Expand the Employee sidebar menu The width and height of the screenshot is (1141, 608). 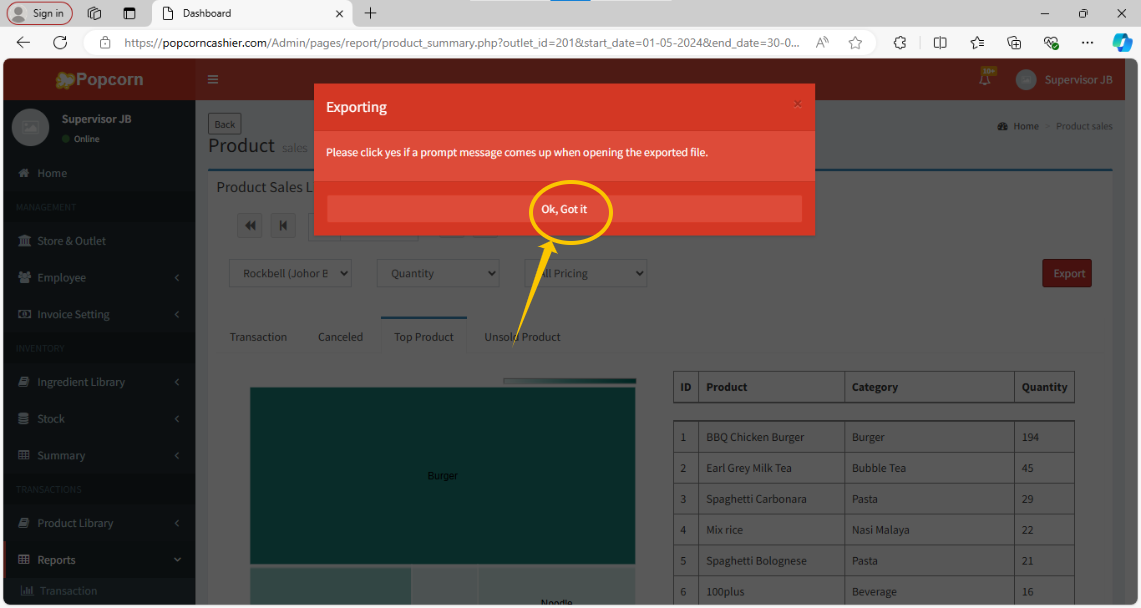99,278
